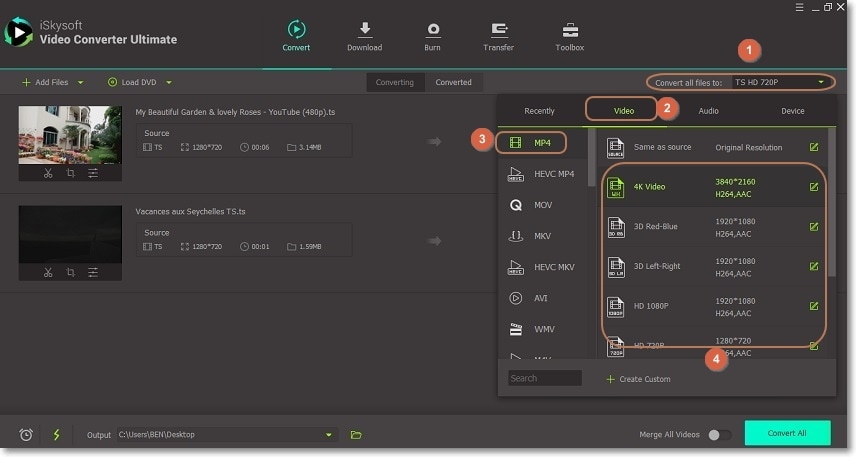Screen dimensions: 856x457
Task: Expand the Add Files dropdown arrow
Action: (x=80, y=82)
